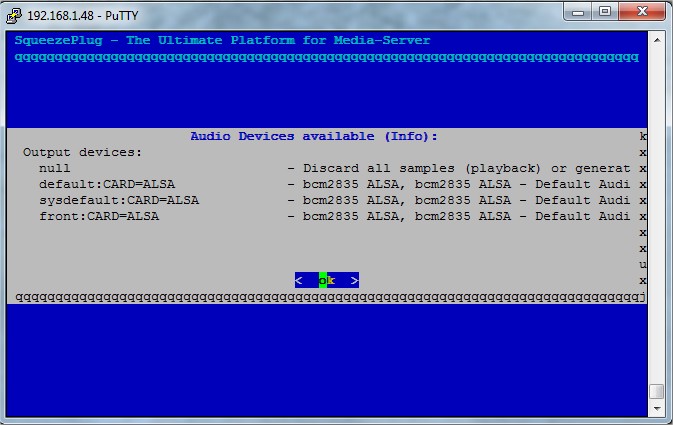
Task: Click 'Output devices:' heading
Action: 82,152
